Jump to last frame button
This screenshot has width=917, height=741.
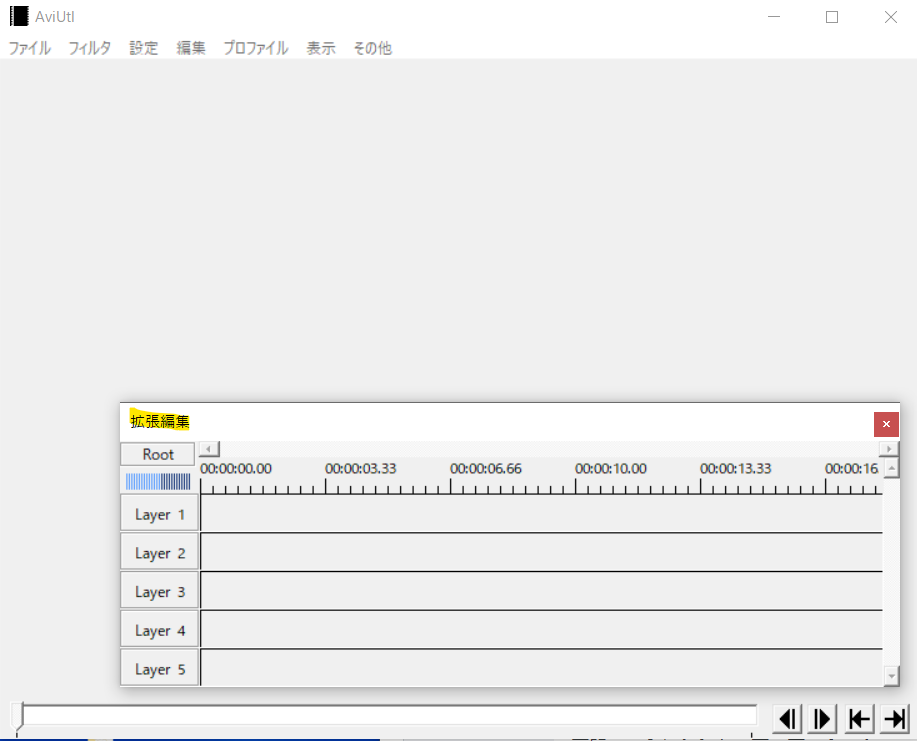coord(895,719)
